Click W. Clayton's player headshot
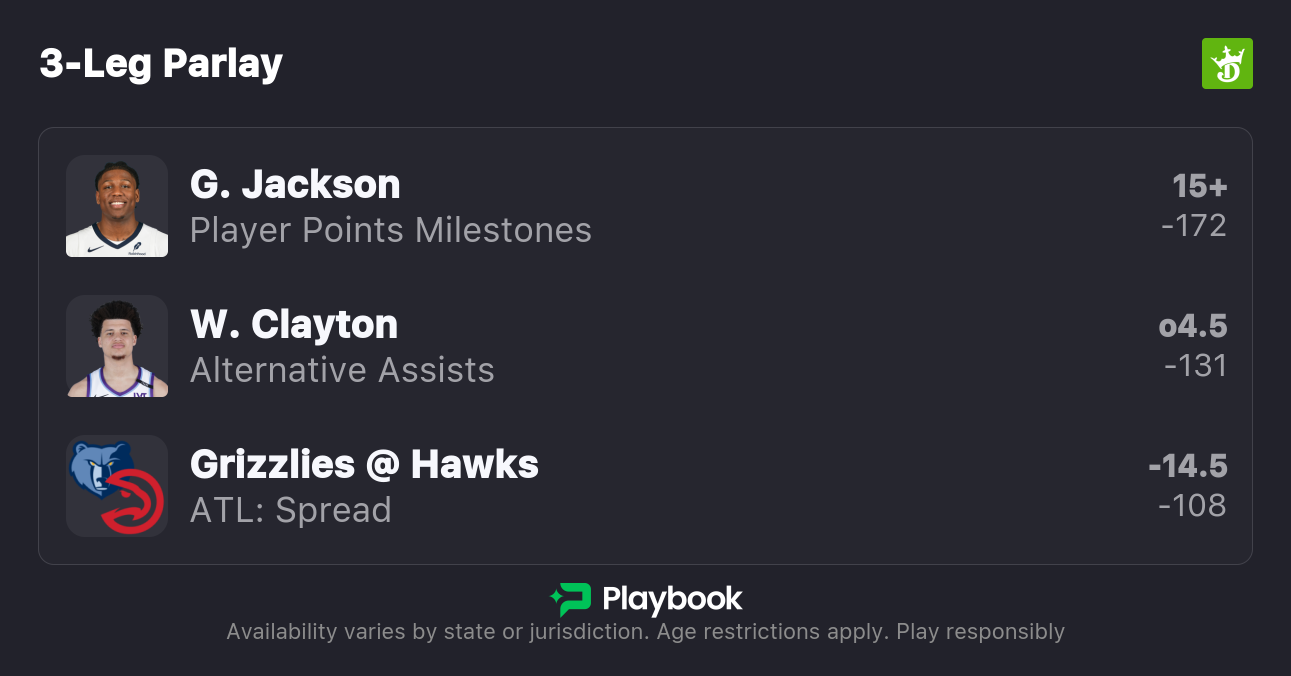This screenshot has width=1291, height=676. coord(117,346)
